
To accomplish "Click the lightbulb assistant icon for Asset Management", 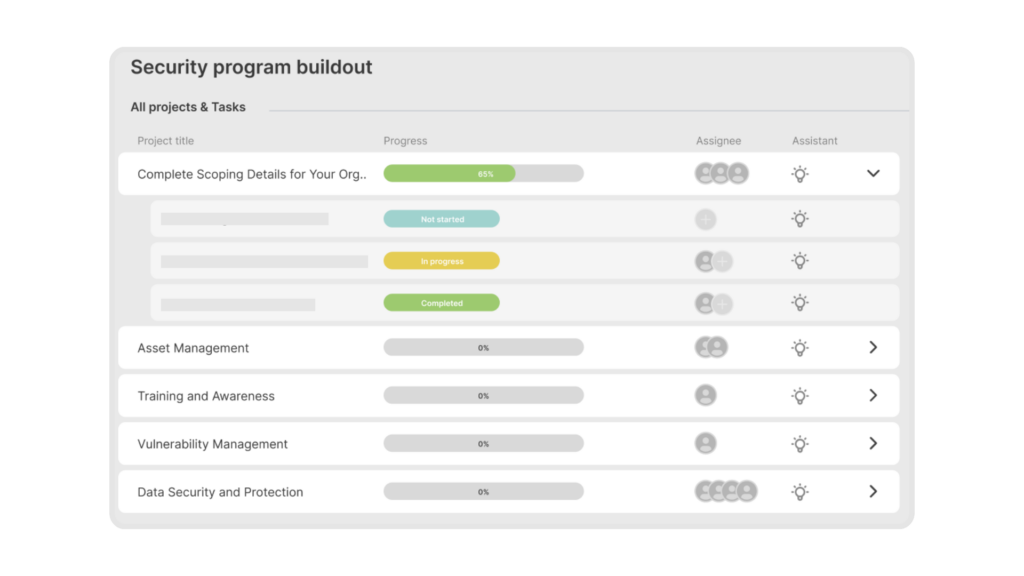I will [800, 348].
